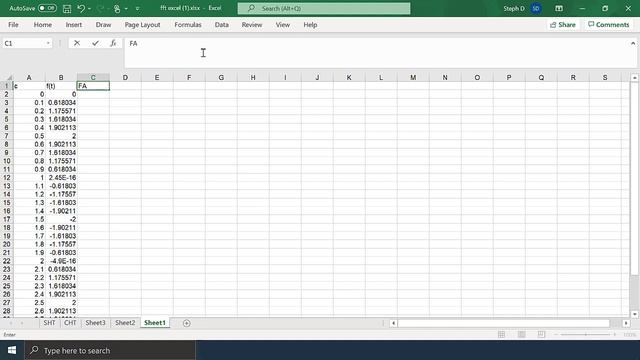The image size is (640, 360).
Task: Select the Sheet1 tab
Action: [155, 323]
